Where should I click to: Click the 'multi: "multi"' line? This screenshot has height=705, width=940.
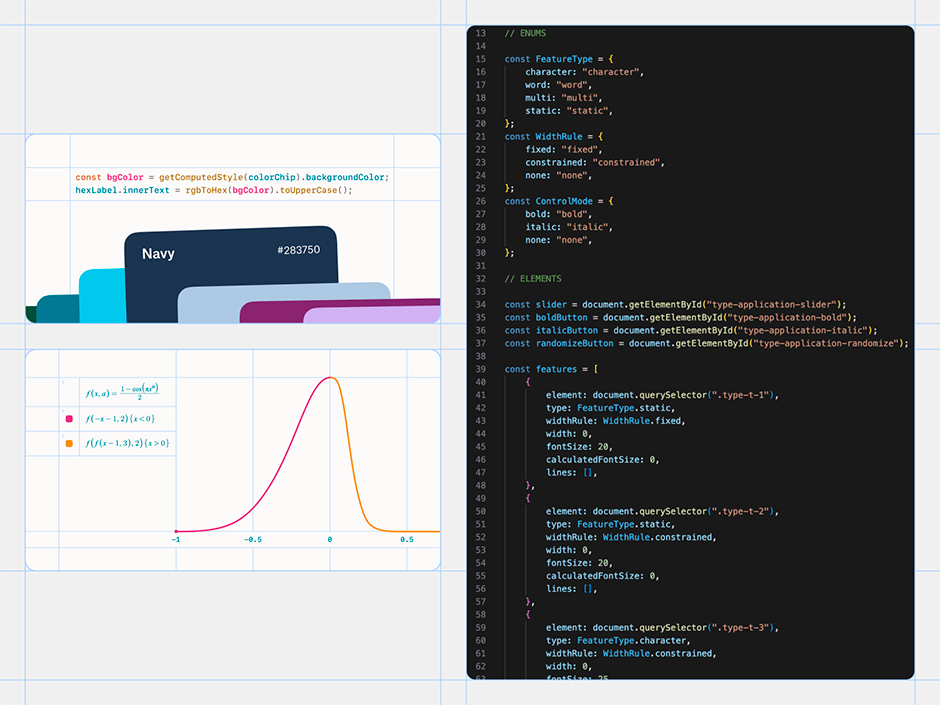coord(564,98)
